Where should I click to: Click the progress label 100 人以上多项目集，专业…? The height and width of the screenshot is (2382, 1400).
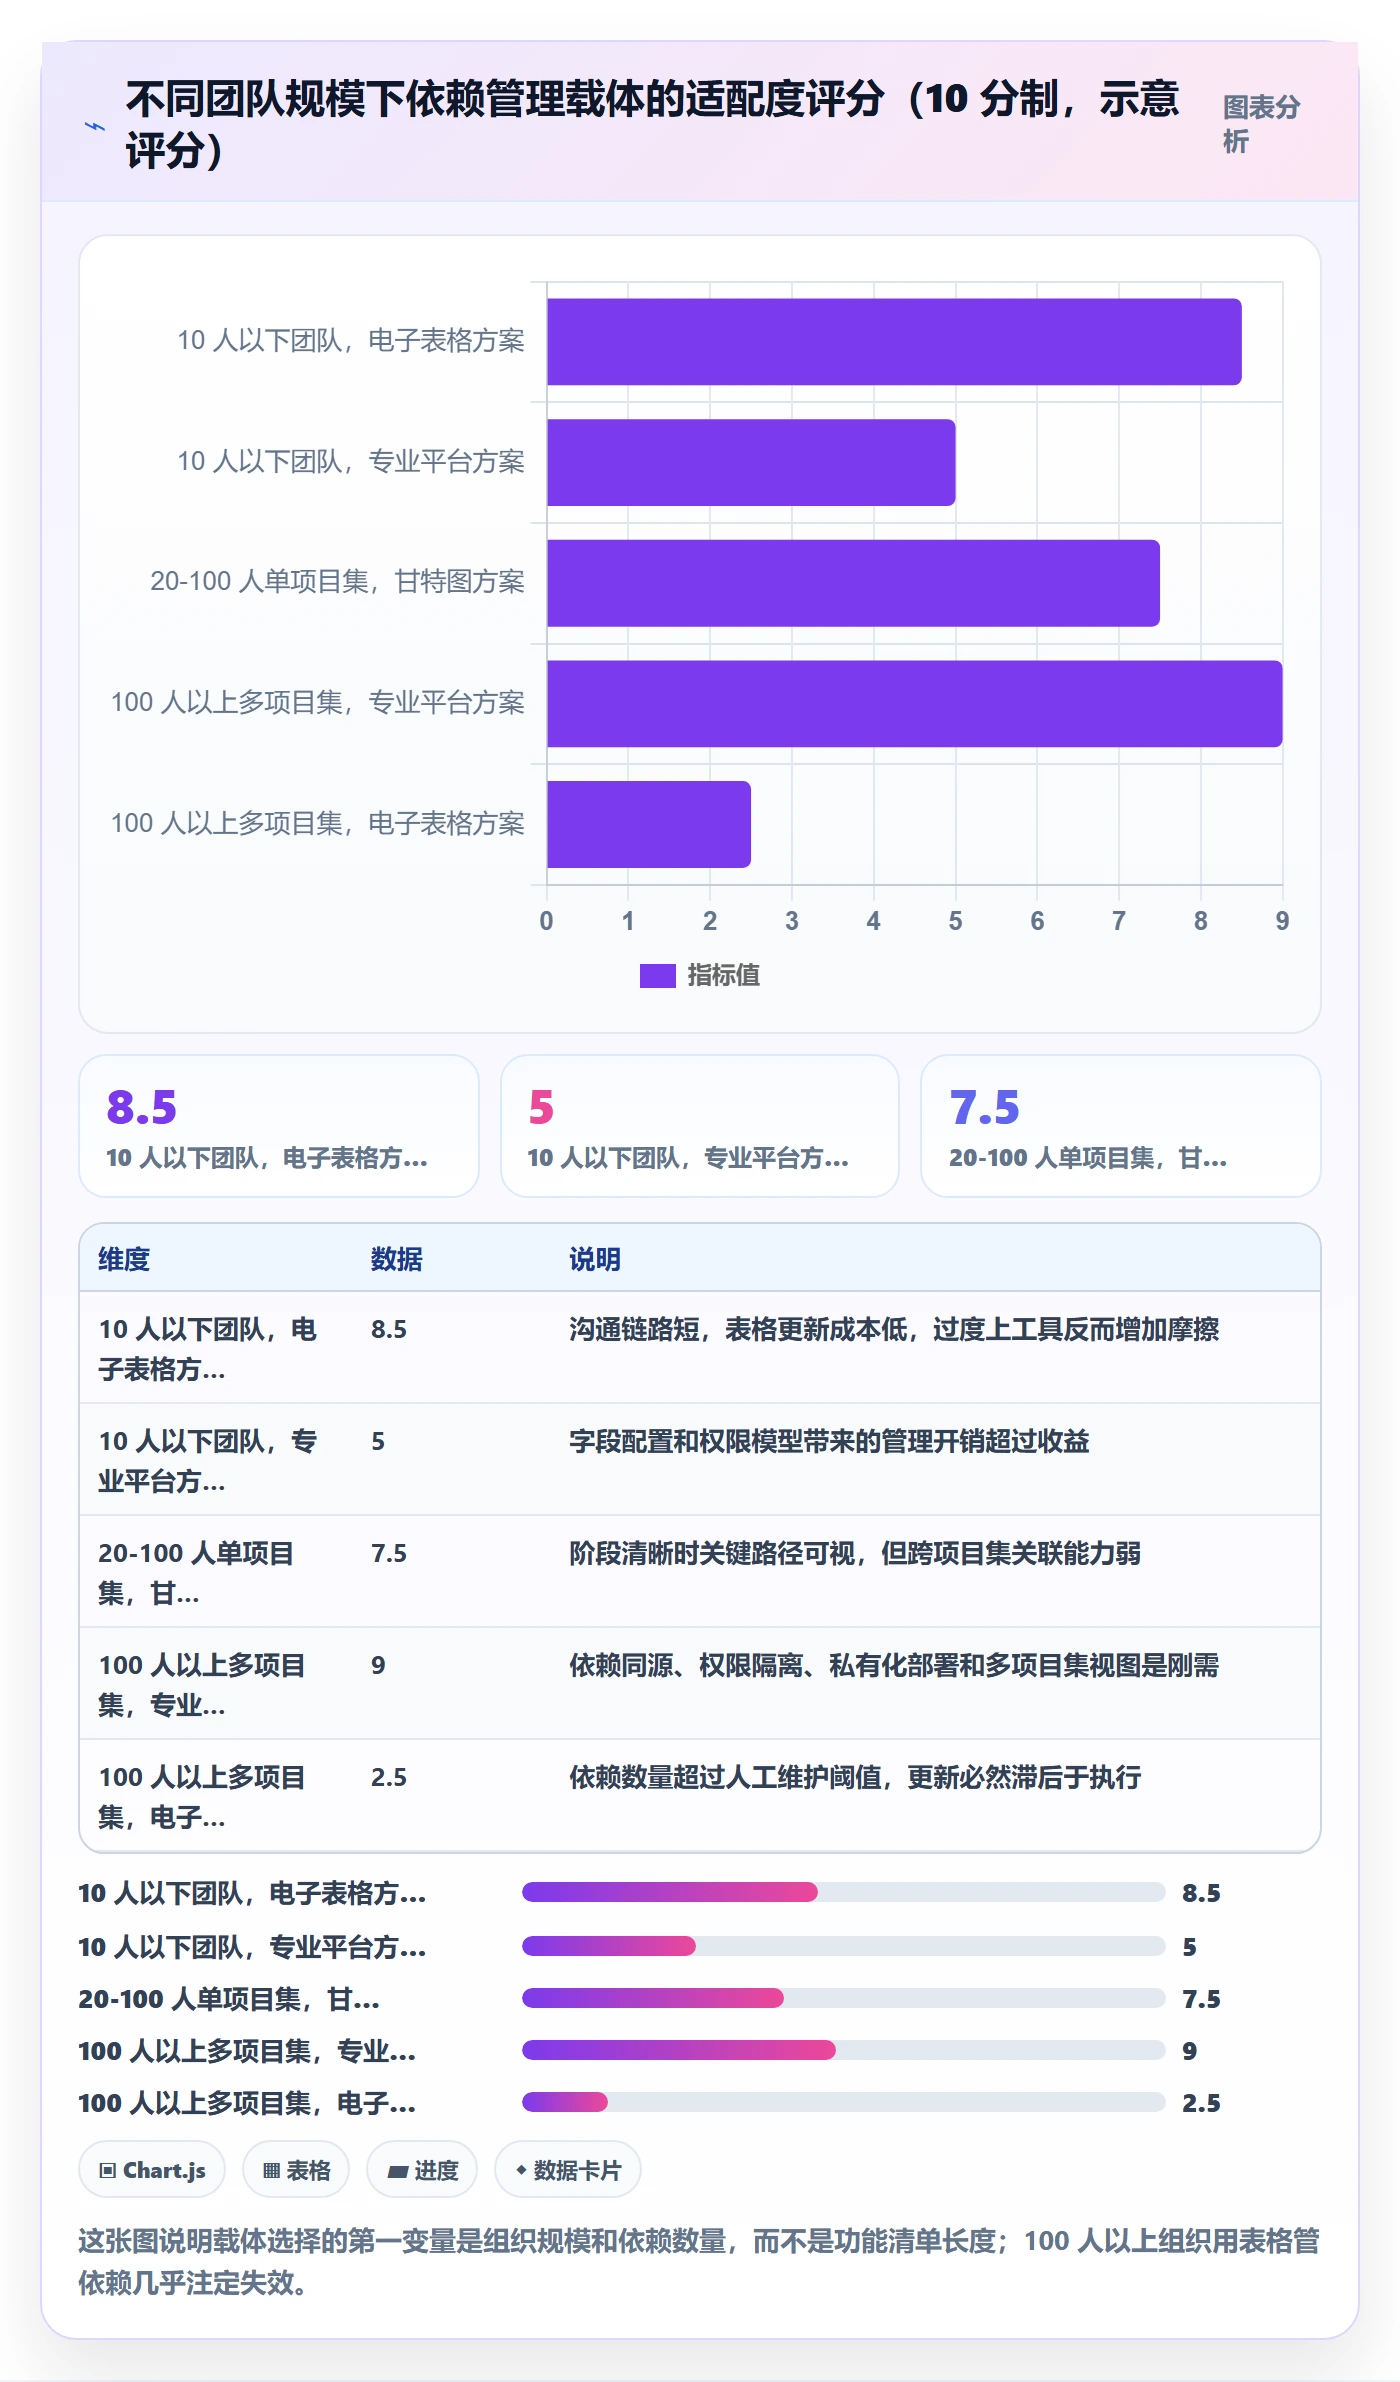[247, 2051]
